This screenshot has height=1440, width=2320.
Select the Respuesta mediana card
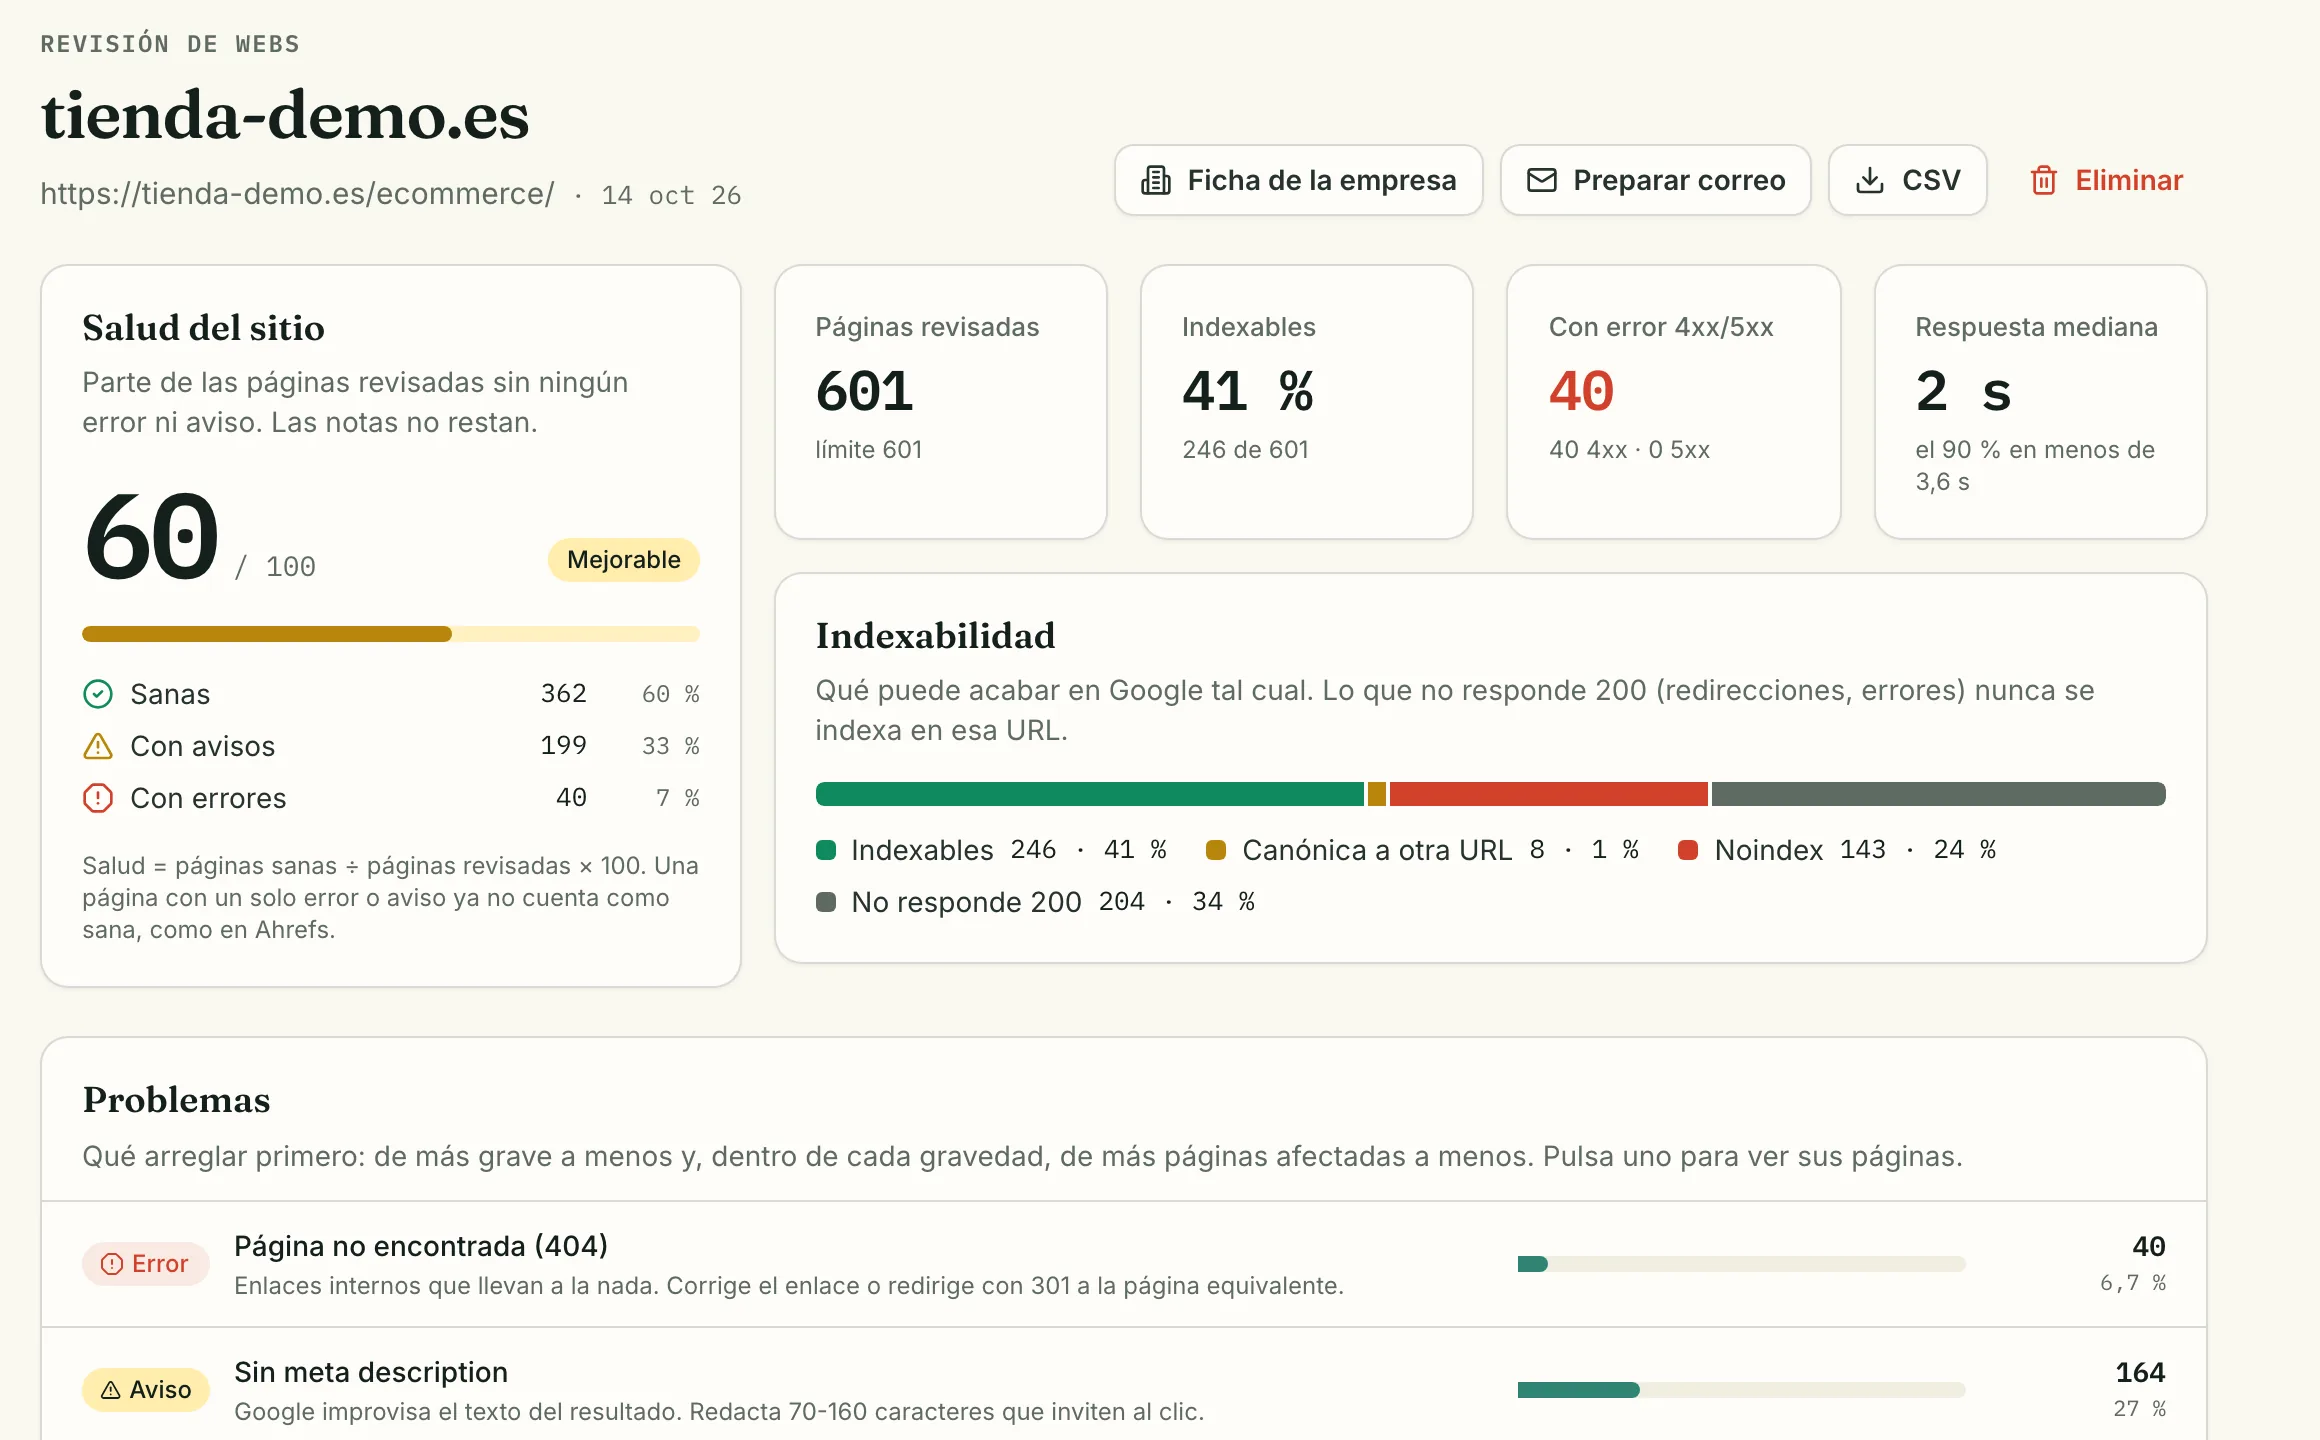(x=2041, y=402)
